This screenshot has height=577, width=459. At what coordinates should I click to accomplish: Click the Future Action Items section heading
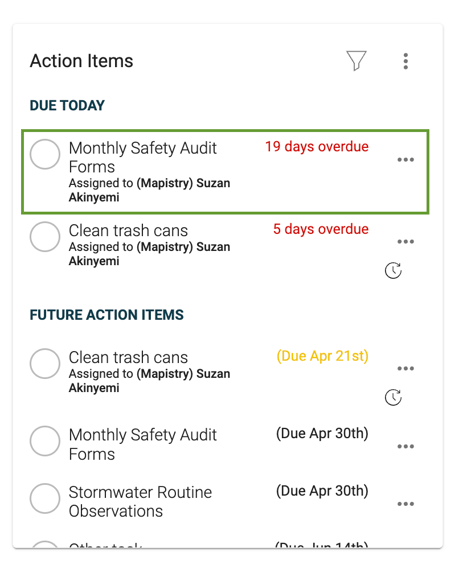106,315
